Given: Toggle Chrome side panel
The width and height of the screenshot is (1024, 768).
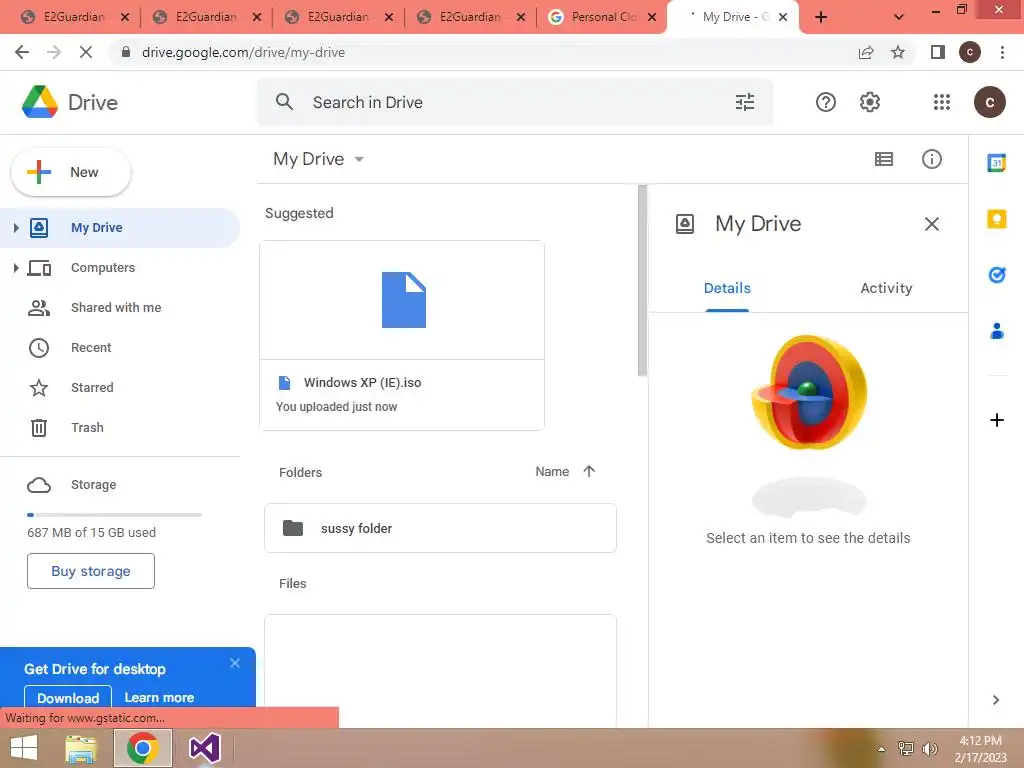Looking at the screenshot, I should [x=938, y=52].
